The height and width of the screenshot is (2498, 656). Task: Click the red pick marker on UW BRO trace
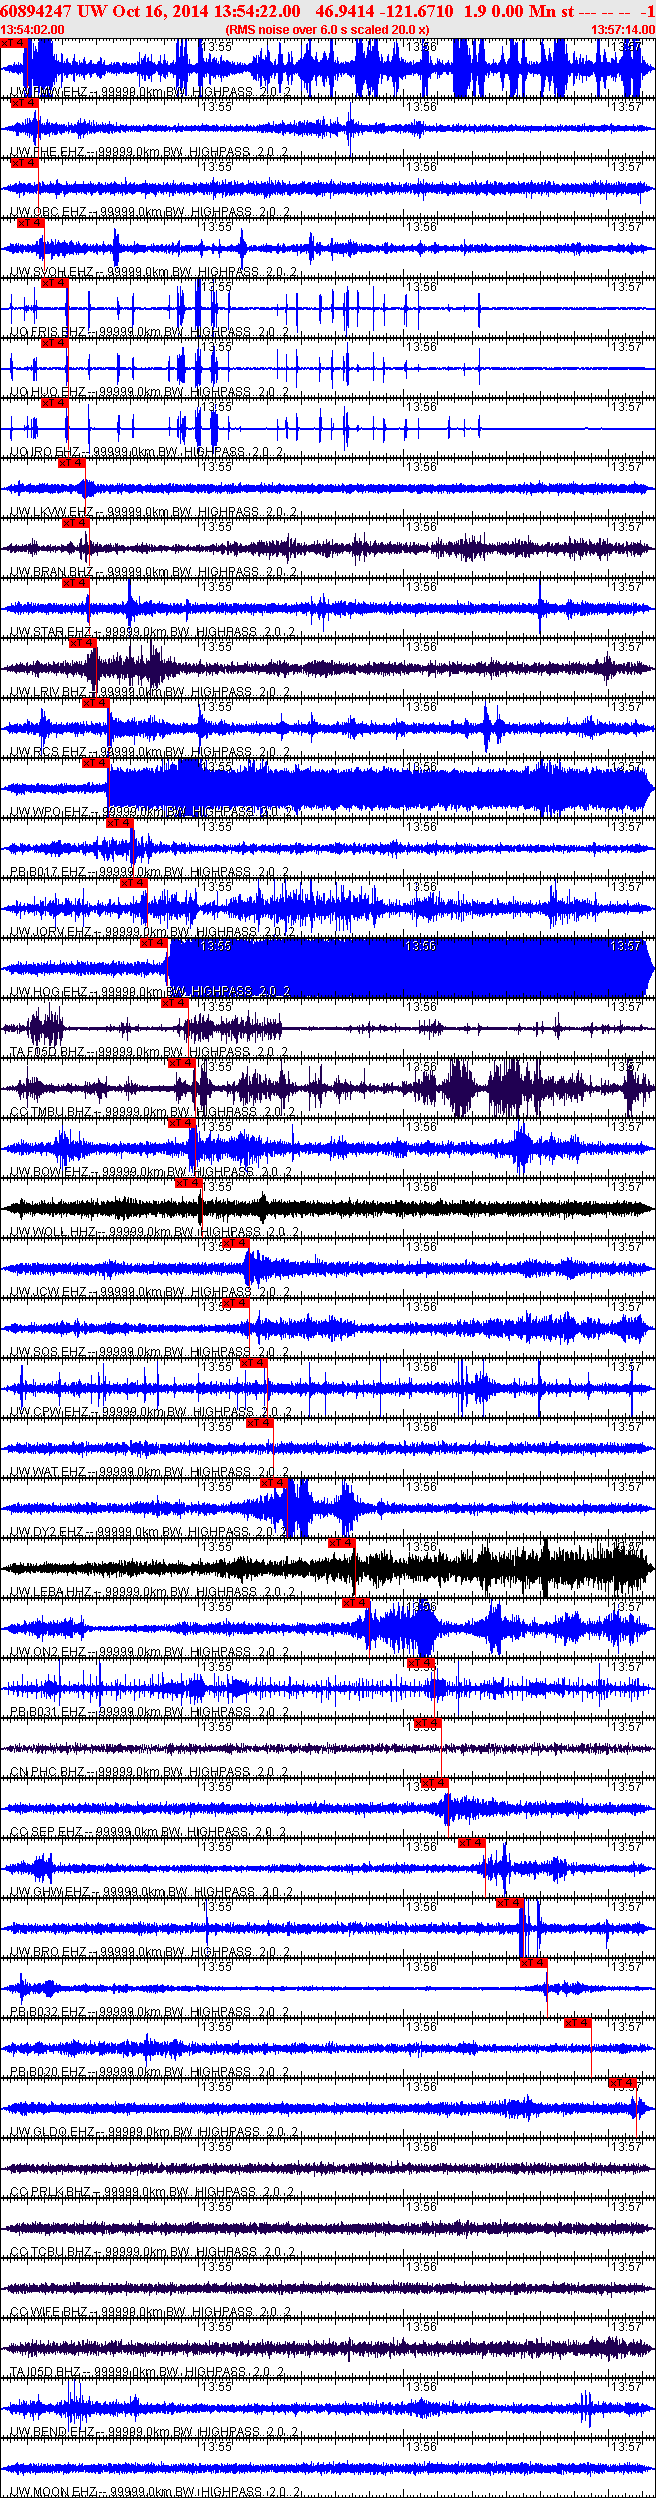[509, 1903]
